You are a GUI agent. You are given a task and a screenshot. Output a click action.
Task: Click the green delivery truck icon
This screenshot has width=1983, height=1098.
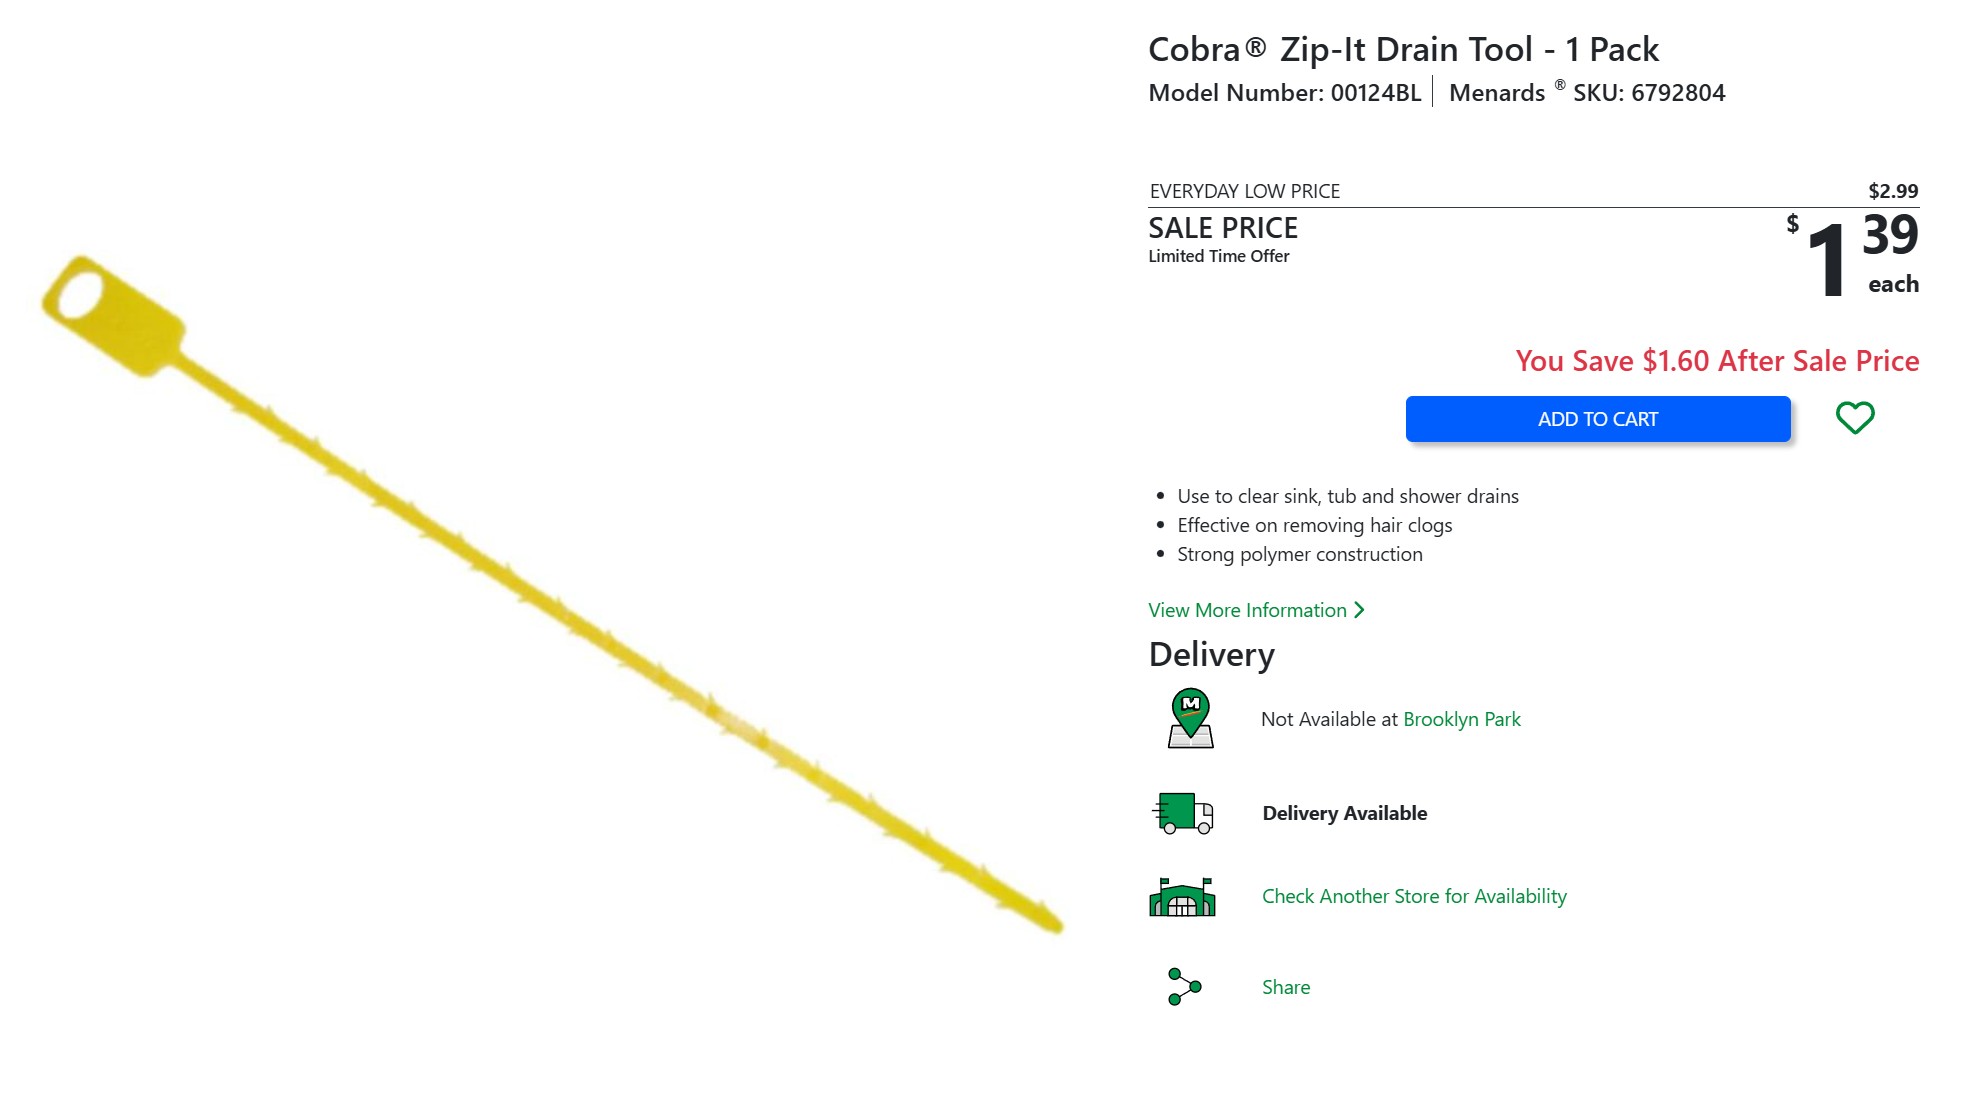point(1182,813)
